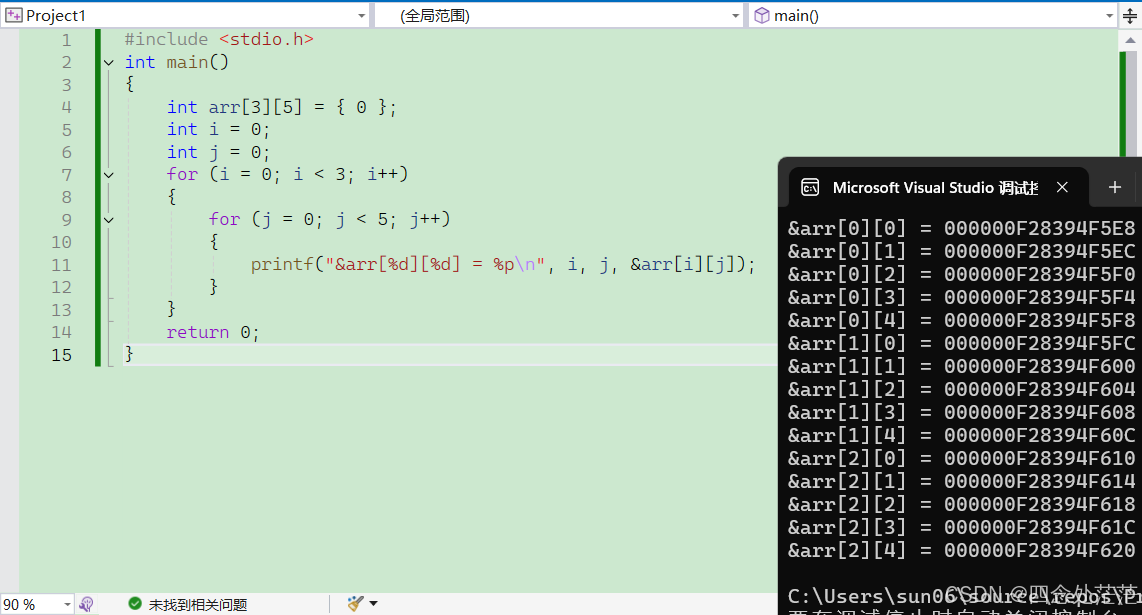Screen dimensions: 1142x615
Task: Click the Project1 C++ project icon
Action: tap(13, 15)
